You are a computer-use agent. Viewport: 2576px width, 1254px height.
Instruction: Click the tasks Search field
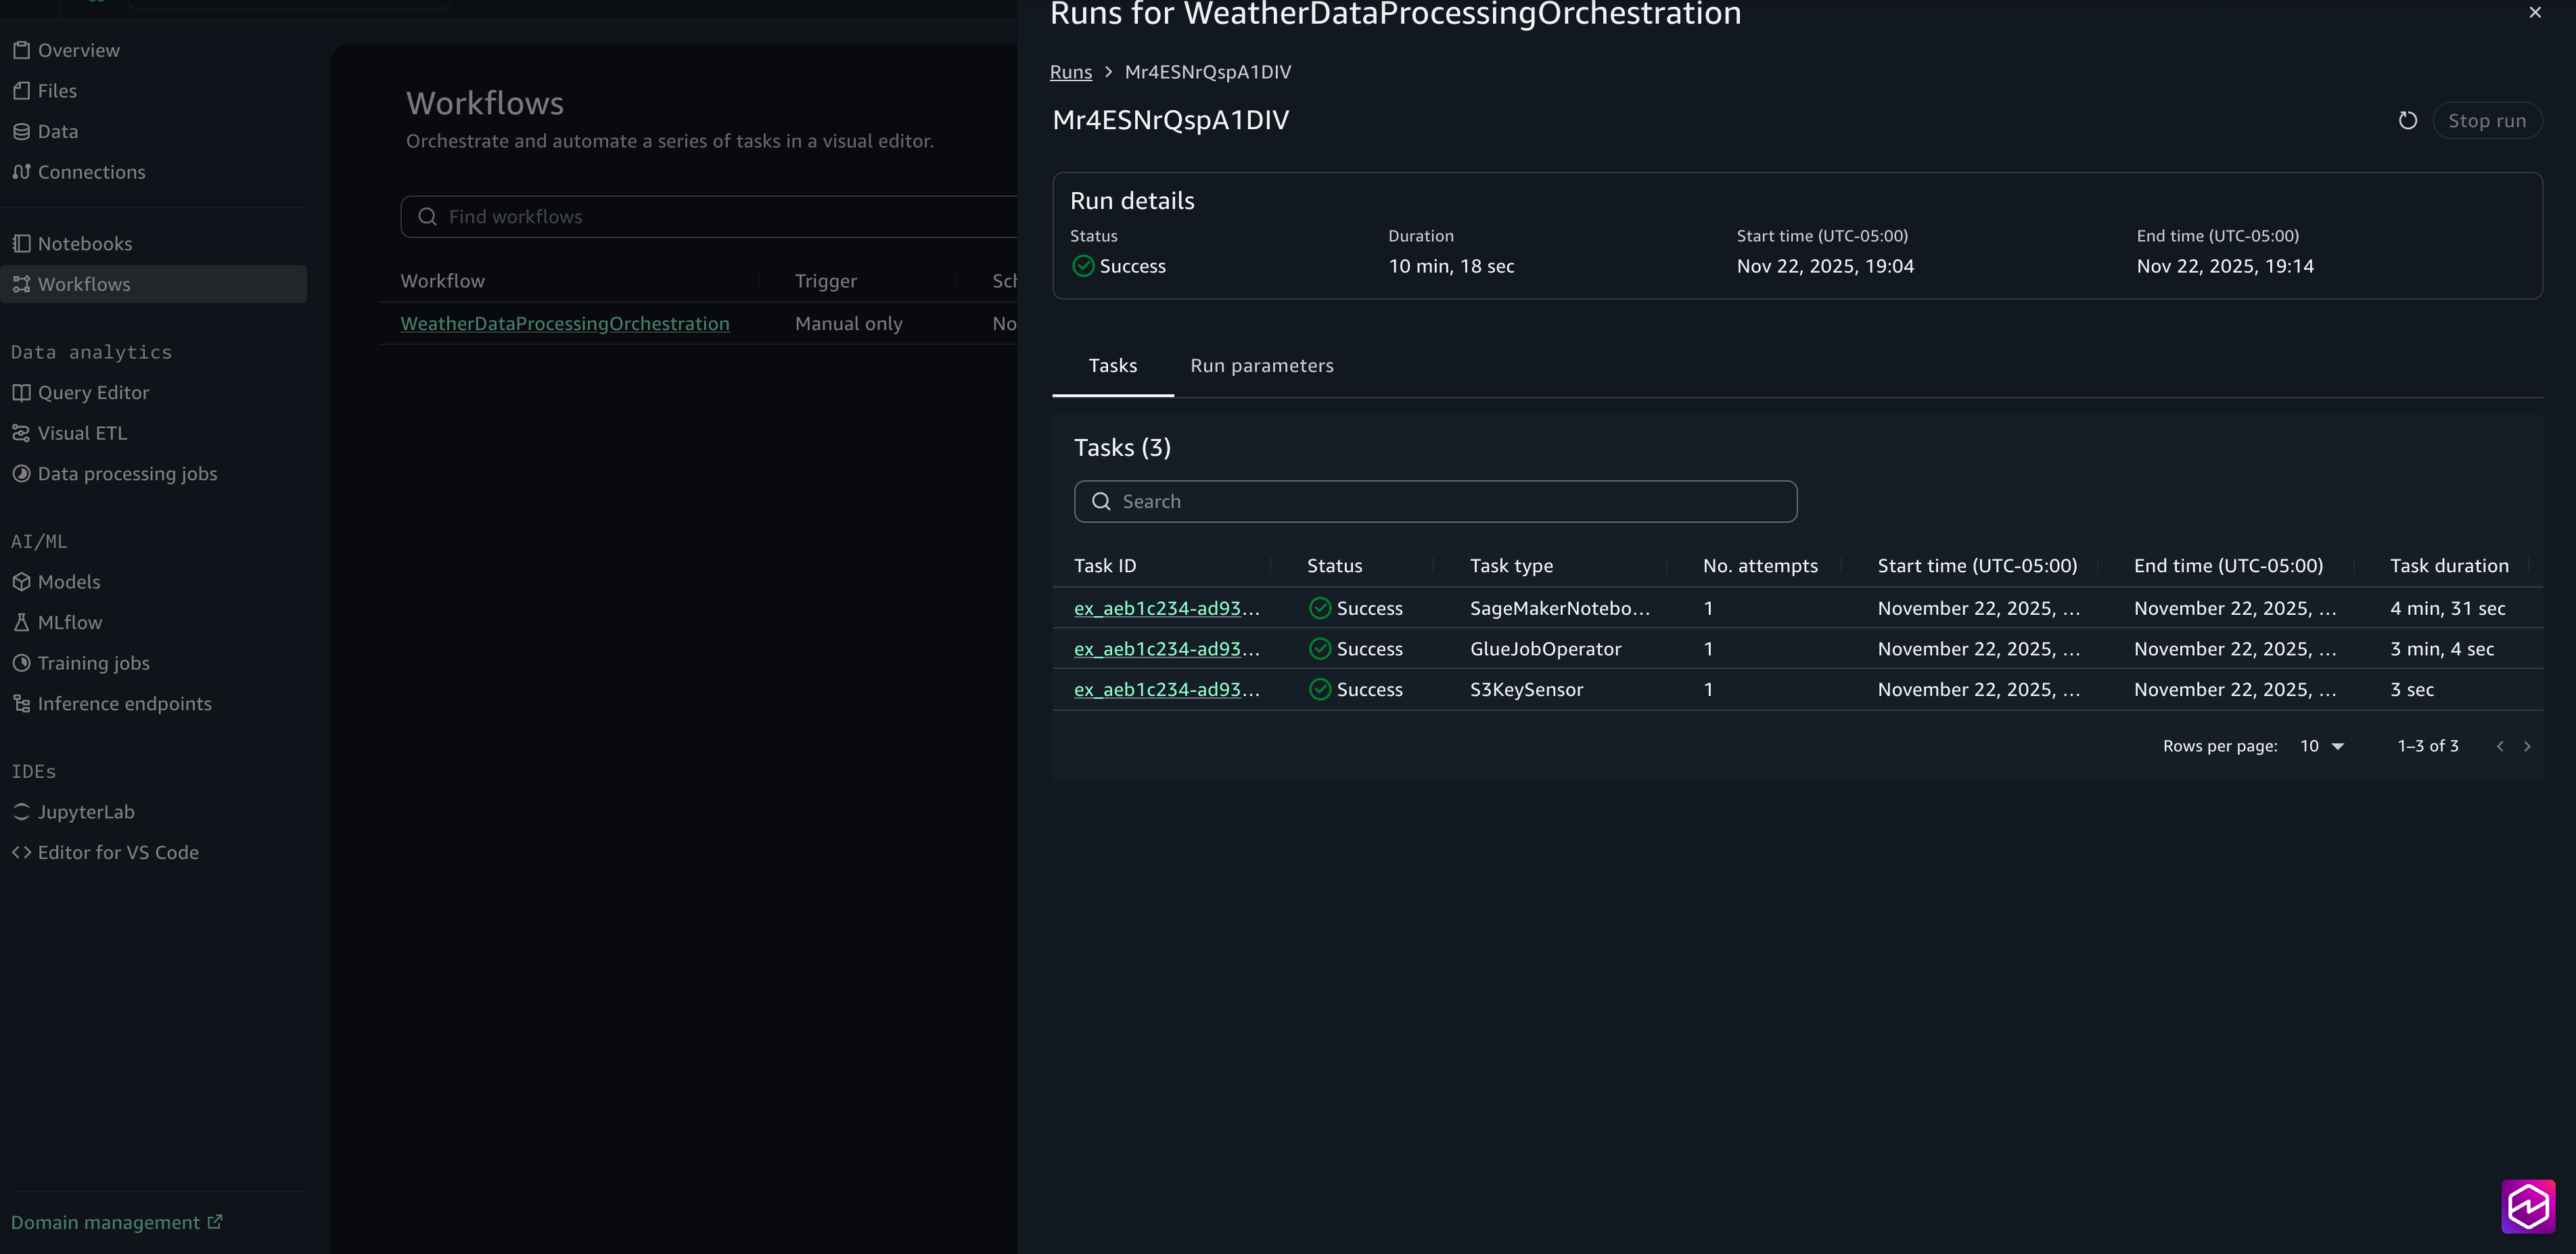click(x=1435, y=502)
